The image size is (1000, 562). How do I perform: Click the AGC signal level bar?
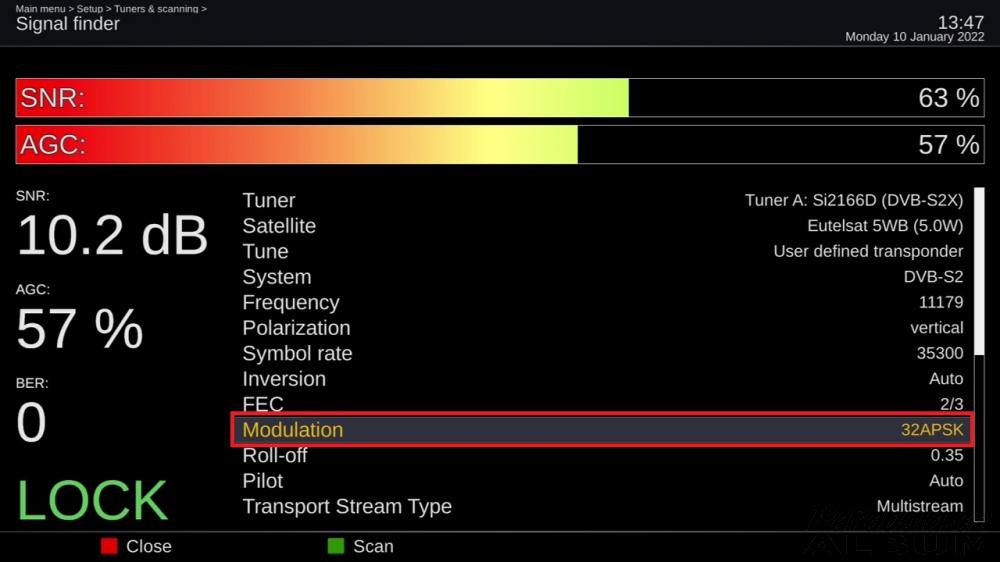pos(500,145)
